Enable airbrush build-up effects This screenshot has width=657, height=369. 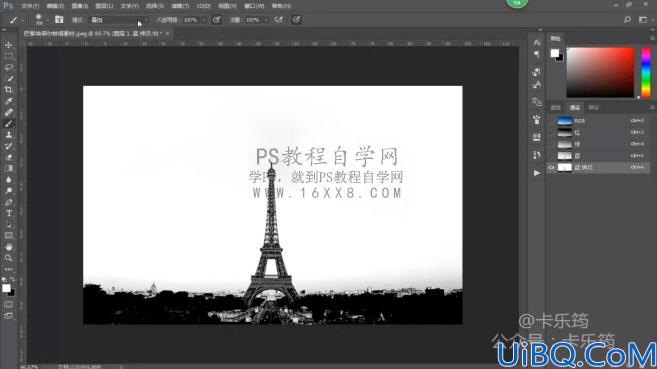pyautogui.click(x=279, y=20)
